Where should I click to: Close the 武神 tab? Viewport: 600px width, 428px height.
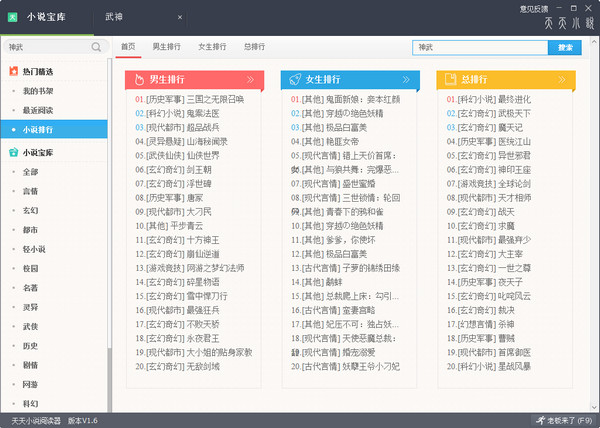click(180, 18)
